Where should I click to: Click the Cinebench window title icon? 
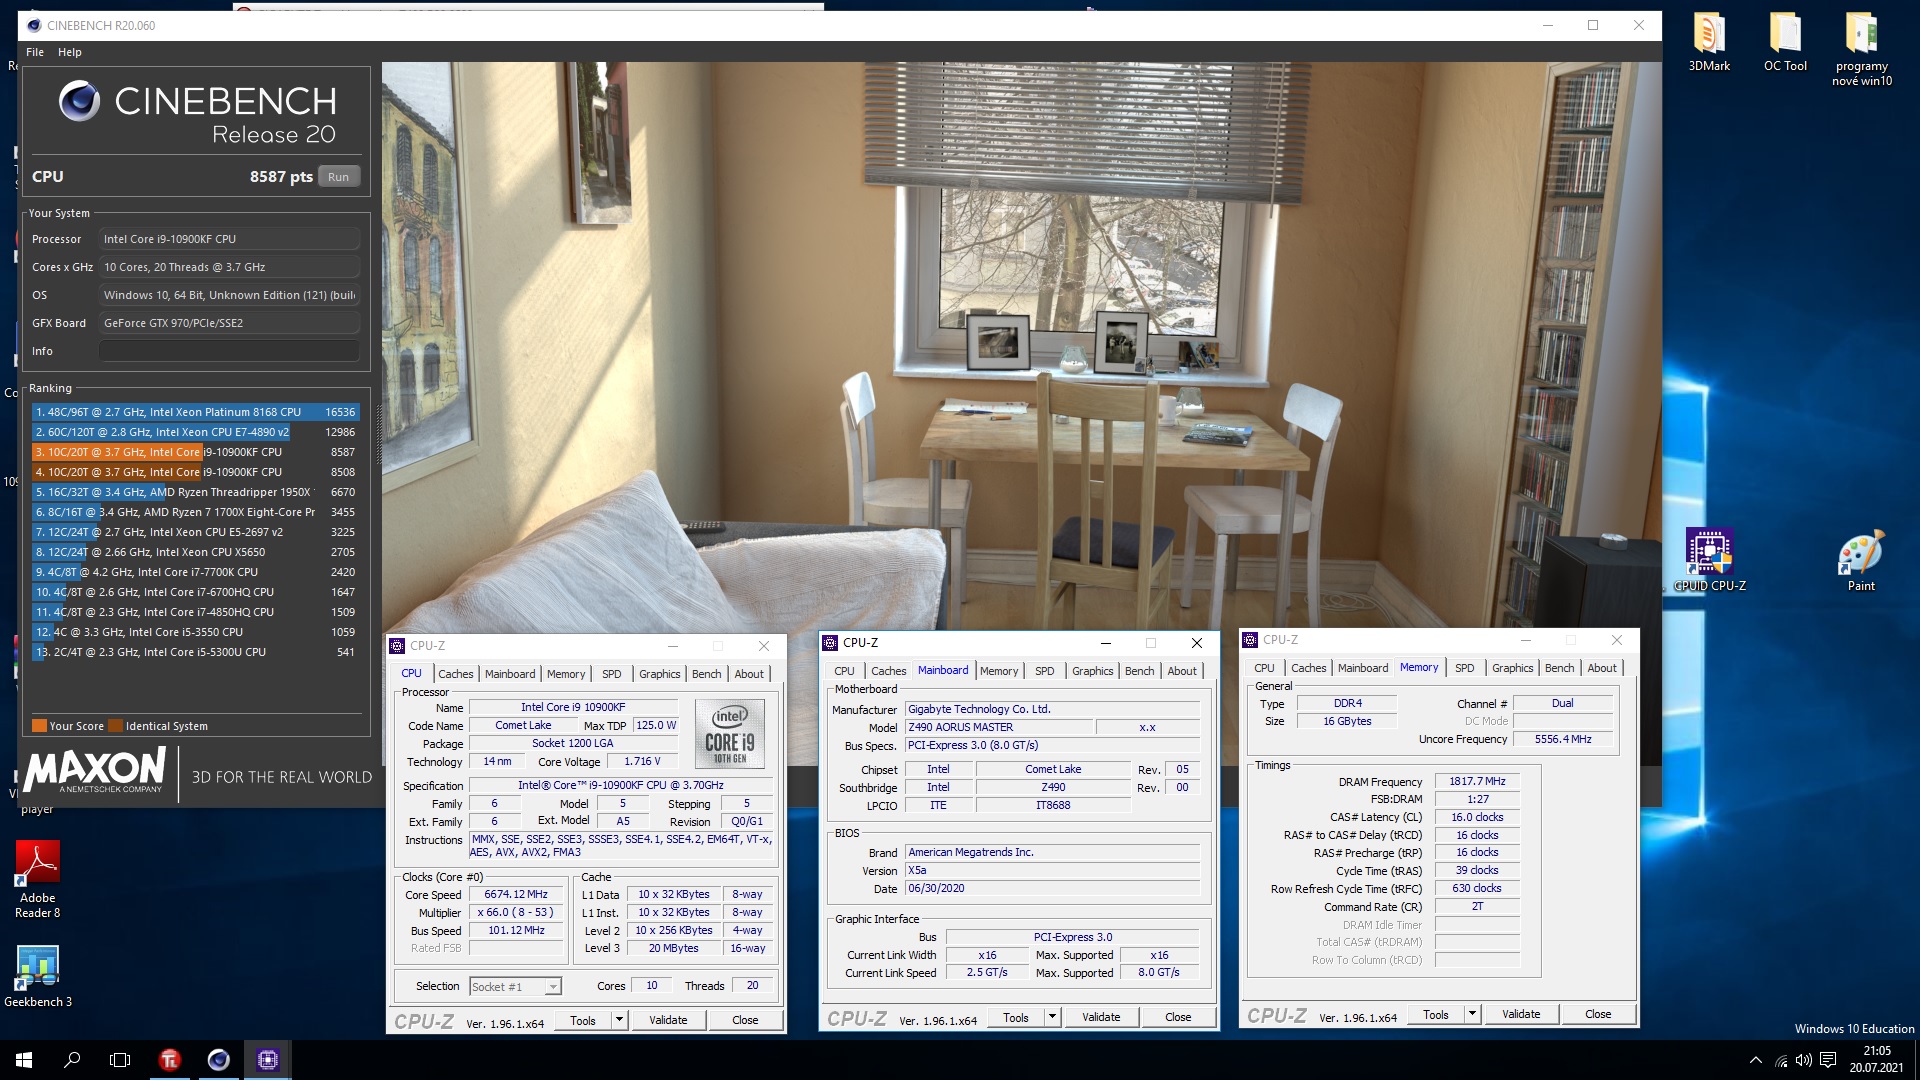pos(34,25)
